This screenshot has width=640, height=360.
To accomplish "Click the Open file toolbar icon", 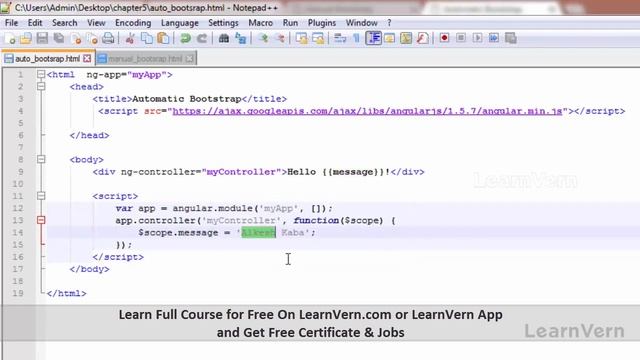I will 26,38.
